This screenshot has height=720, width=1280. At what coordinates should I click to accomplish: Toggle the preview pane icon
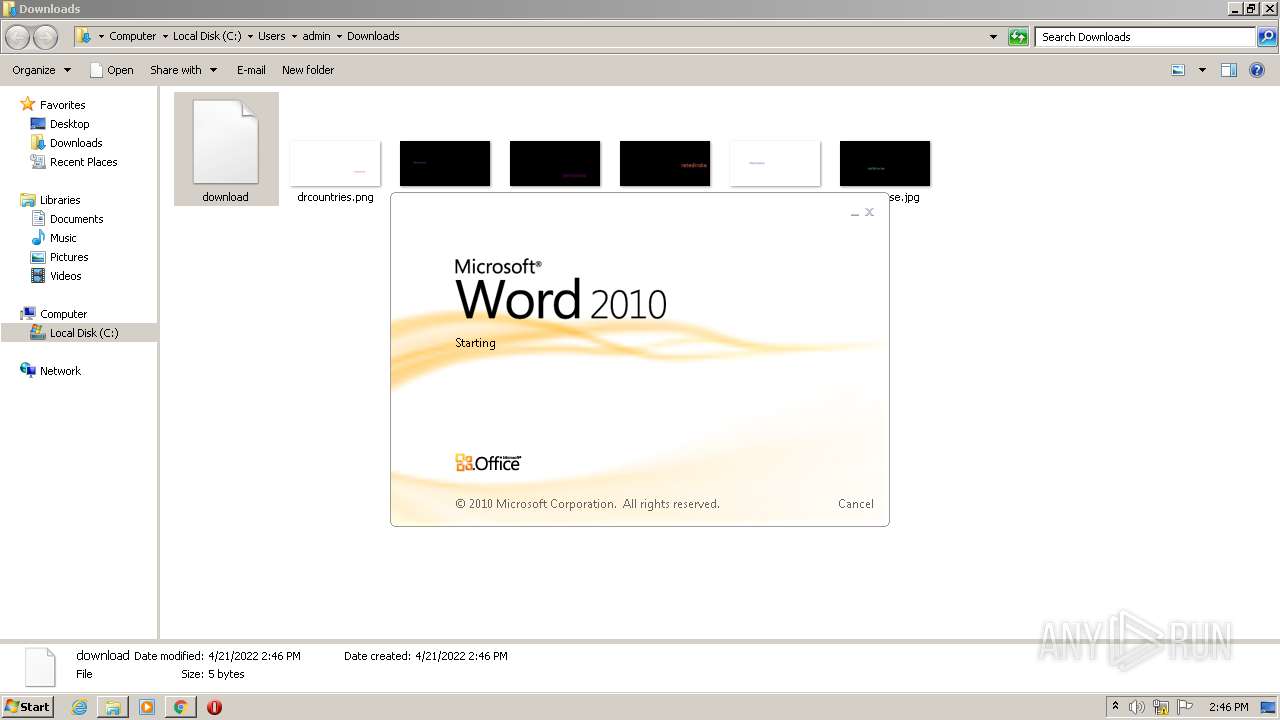tap(1229, 70)
